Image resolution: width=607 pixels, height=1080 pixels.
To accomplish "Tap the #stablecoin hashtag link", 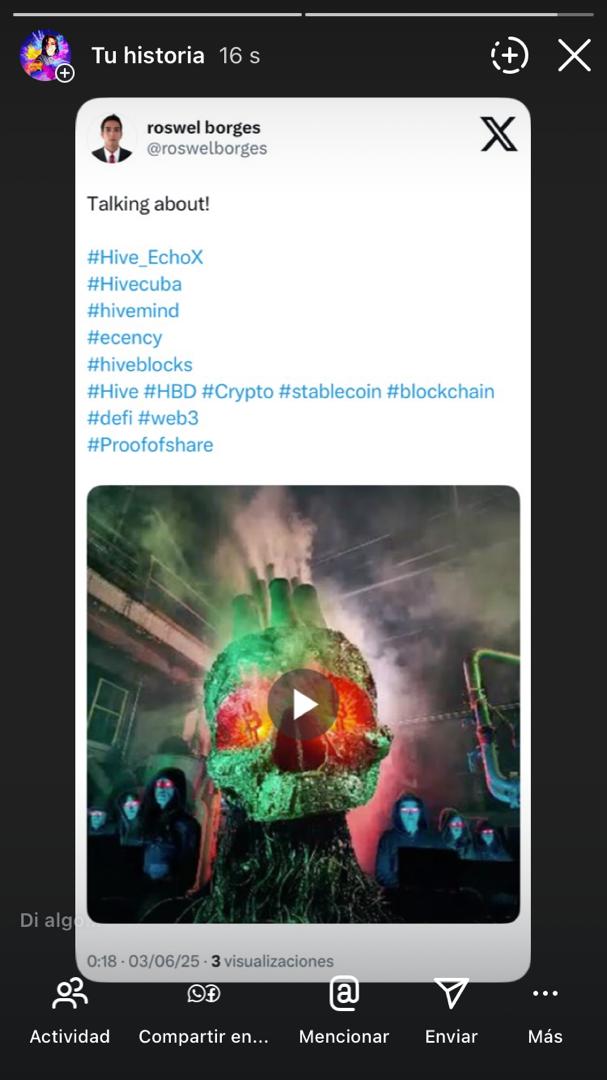I will click(x=329, y=391).
